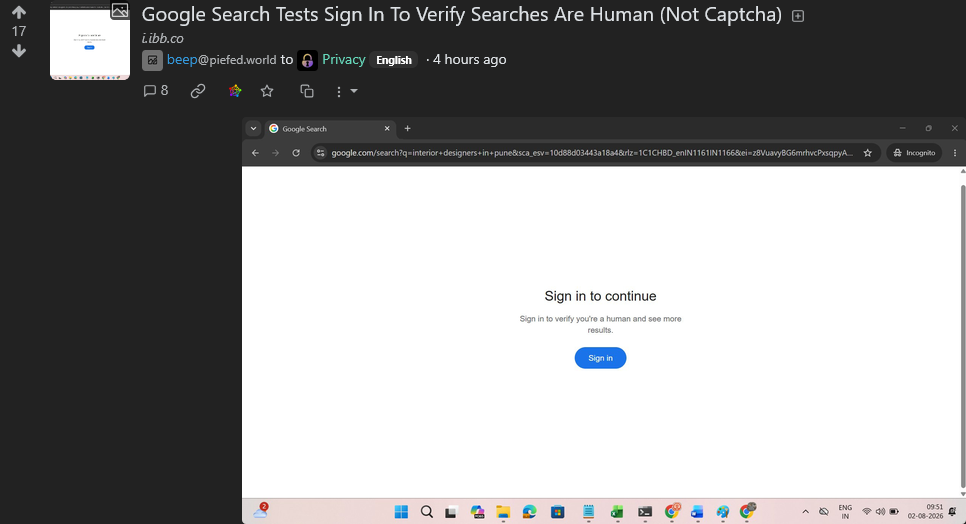Open the post's screenshot thumbnail

89,41
